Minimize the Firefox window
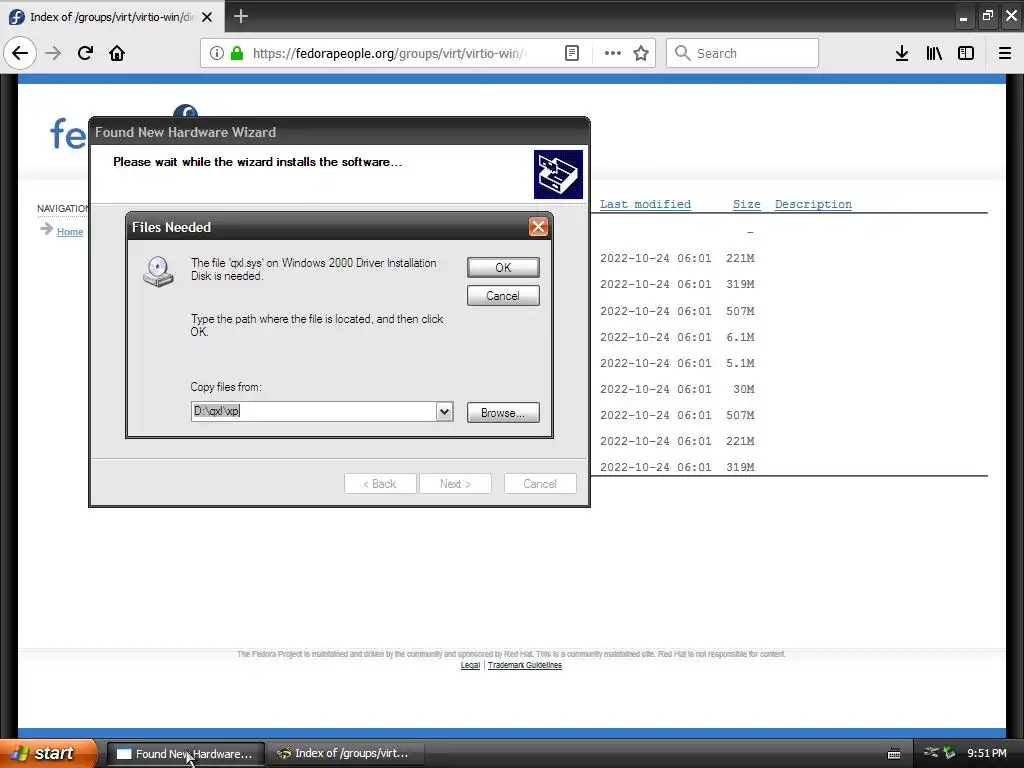The height and width of the screenshot is (768, 1024). [963, 17]
